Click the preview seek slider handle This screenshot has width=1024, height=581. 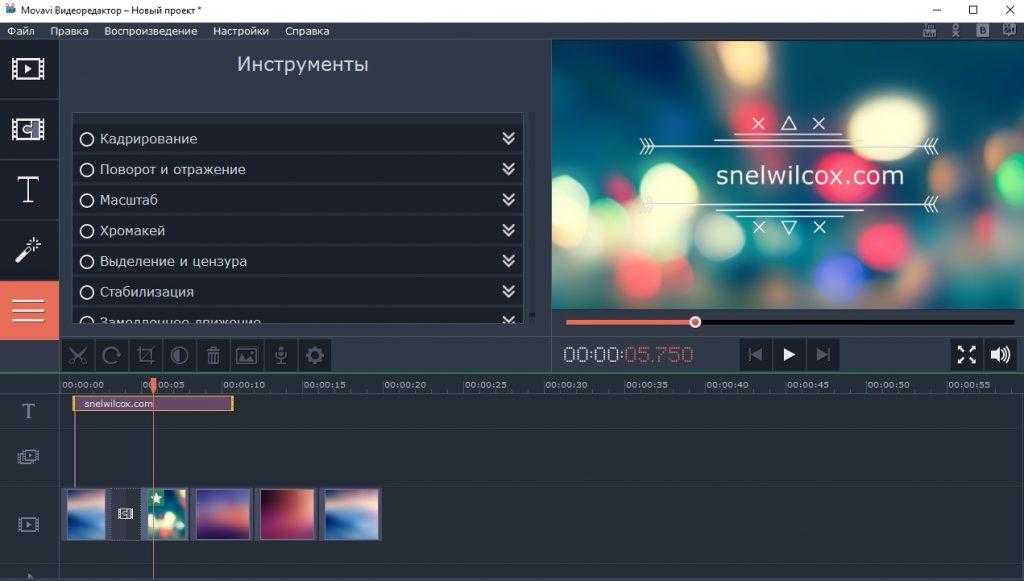pyautogui.click(x=696, y=322)
